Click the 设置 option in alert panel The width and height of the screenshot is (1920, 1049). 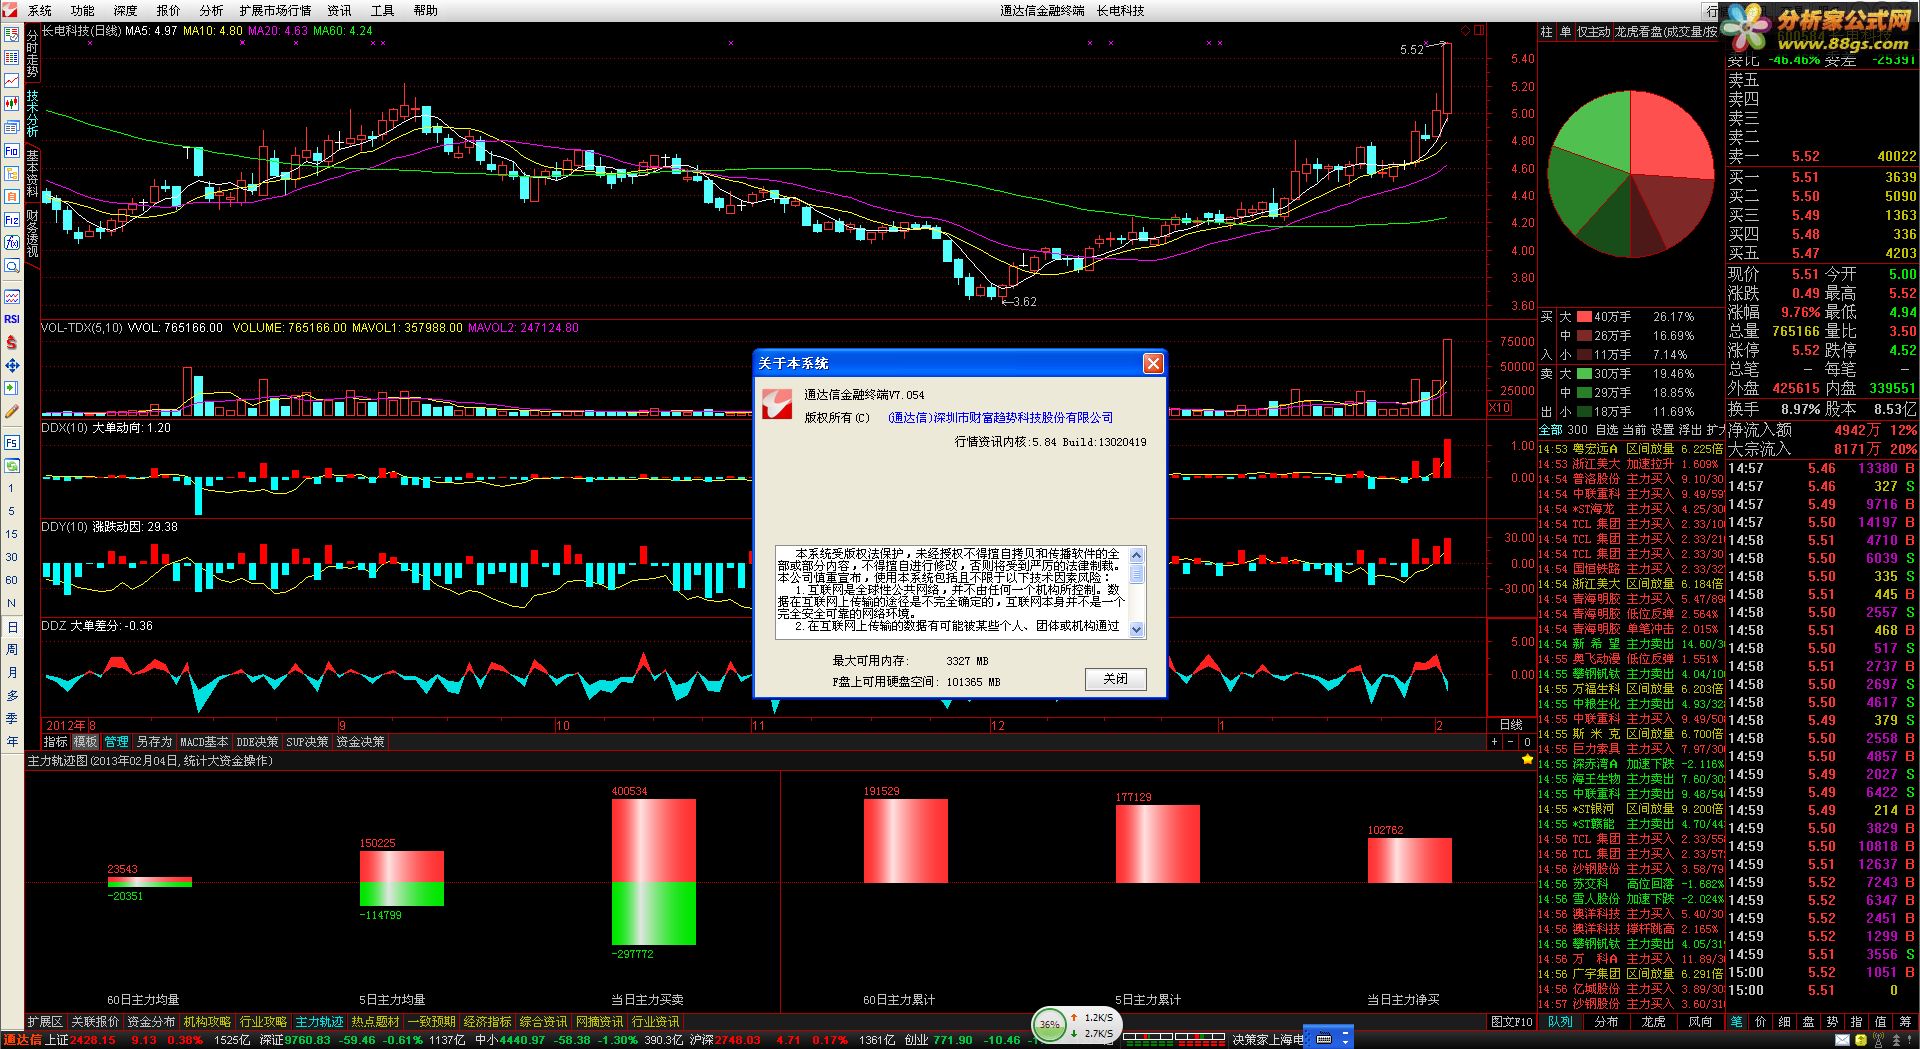[1662, 430]
